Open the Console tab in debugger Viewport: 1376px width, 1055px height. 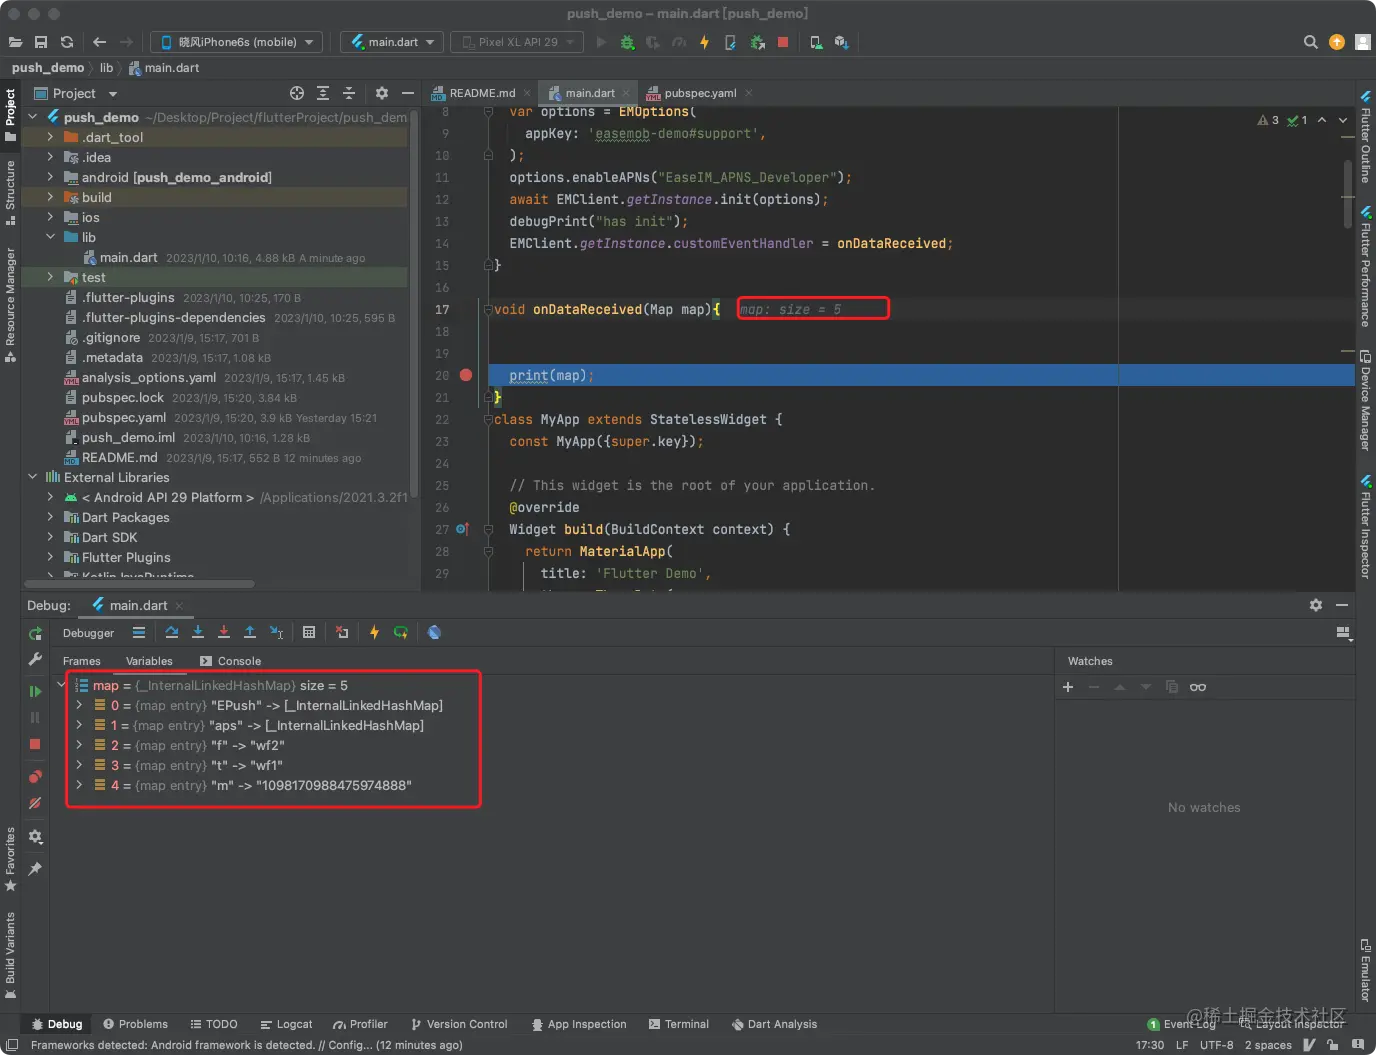(231, 661)
